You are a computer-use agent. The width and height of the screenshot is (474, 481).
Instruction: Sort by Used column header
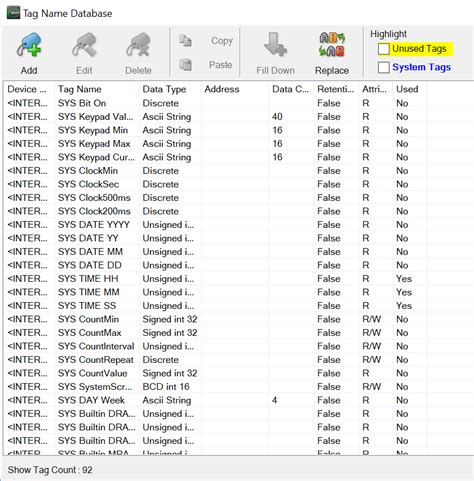click(x=409, y=89)
